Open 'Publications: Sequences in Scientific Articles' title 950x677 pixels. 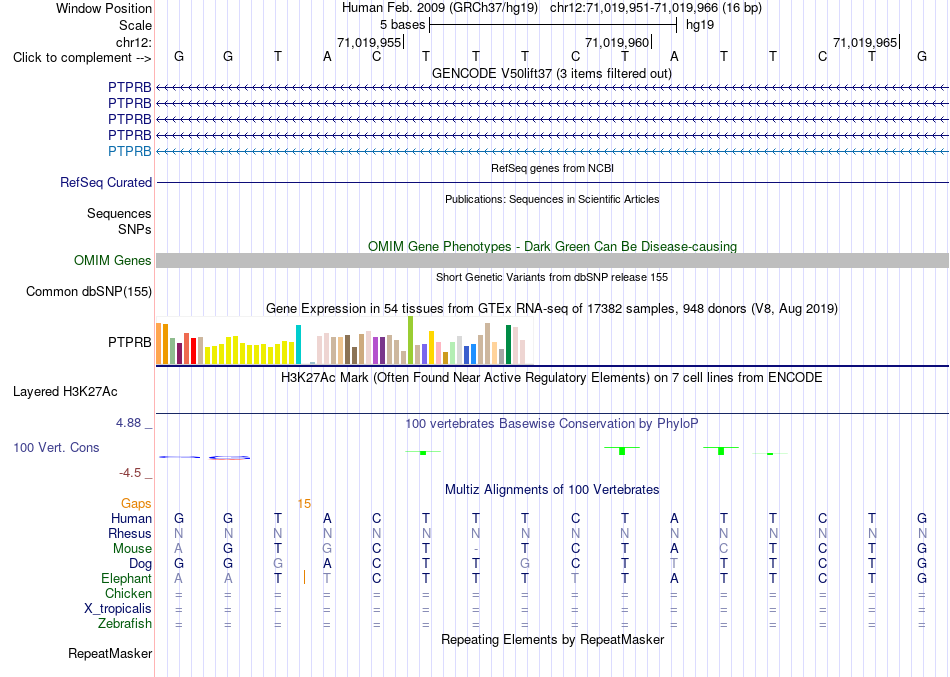(552, 199)
